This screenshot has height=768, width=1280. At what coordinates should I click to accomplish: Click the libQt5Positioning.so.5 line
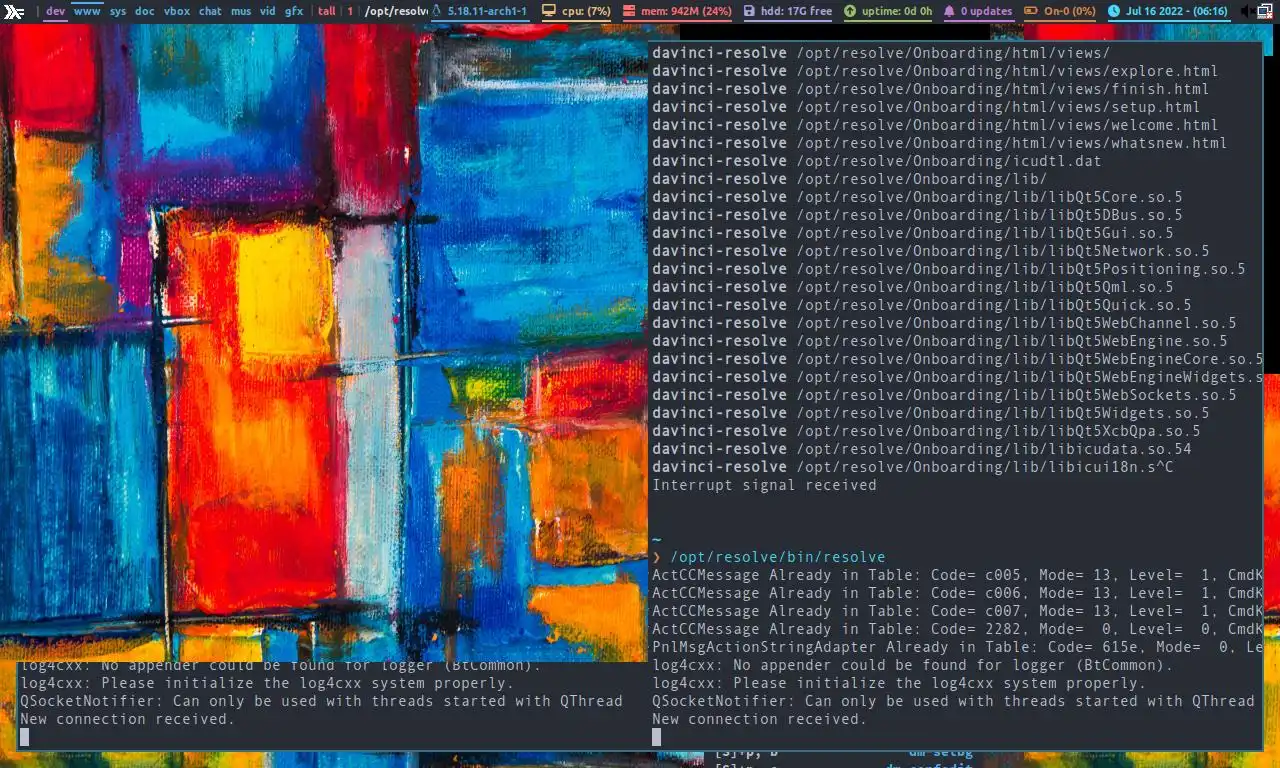948,269
